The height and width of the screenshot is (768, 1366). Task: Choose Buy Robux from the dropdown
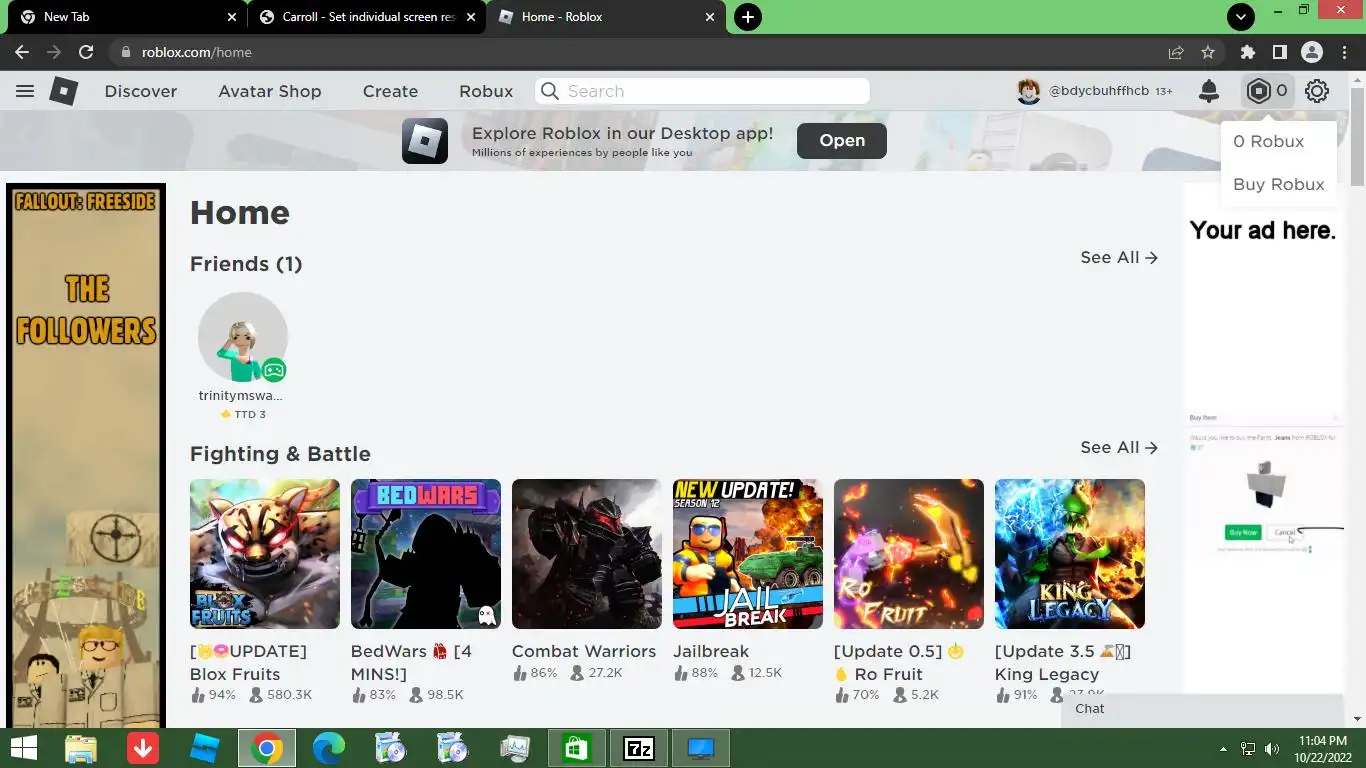pyautogui.click(x=1278, y=184)
